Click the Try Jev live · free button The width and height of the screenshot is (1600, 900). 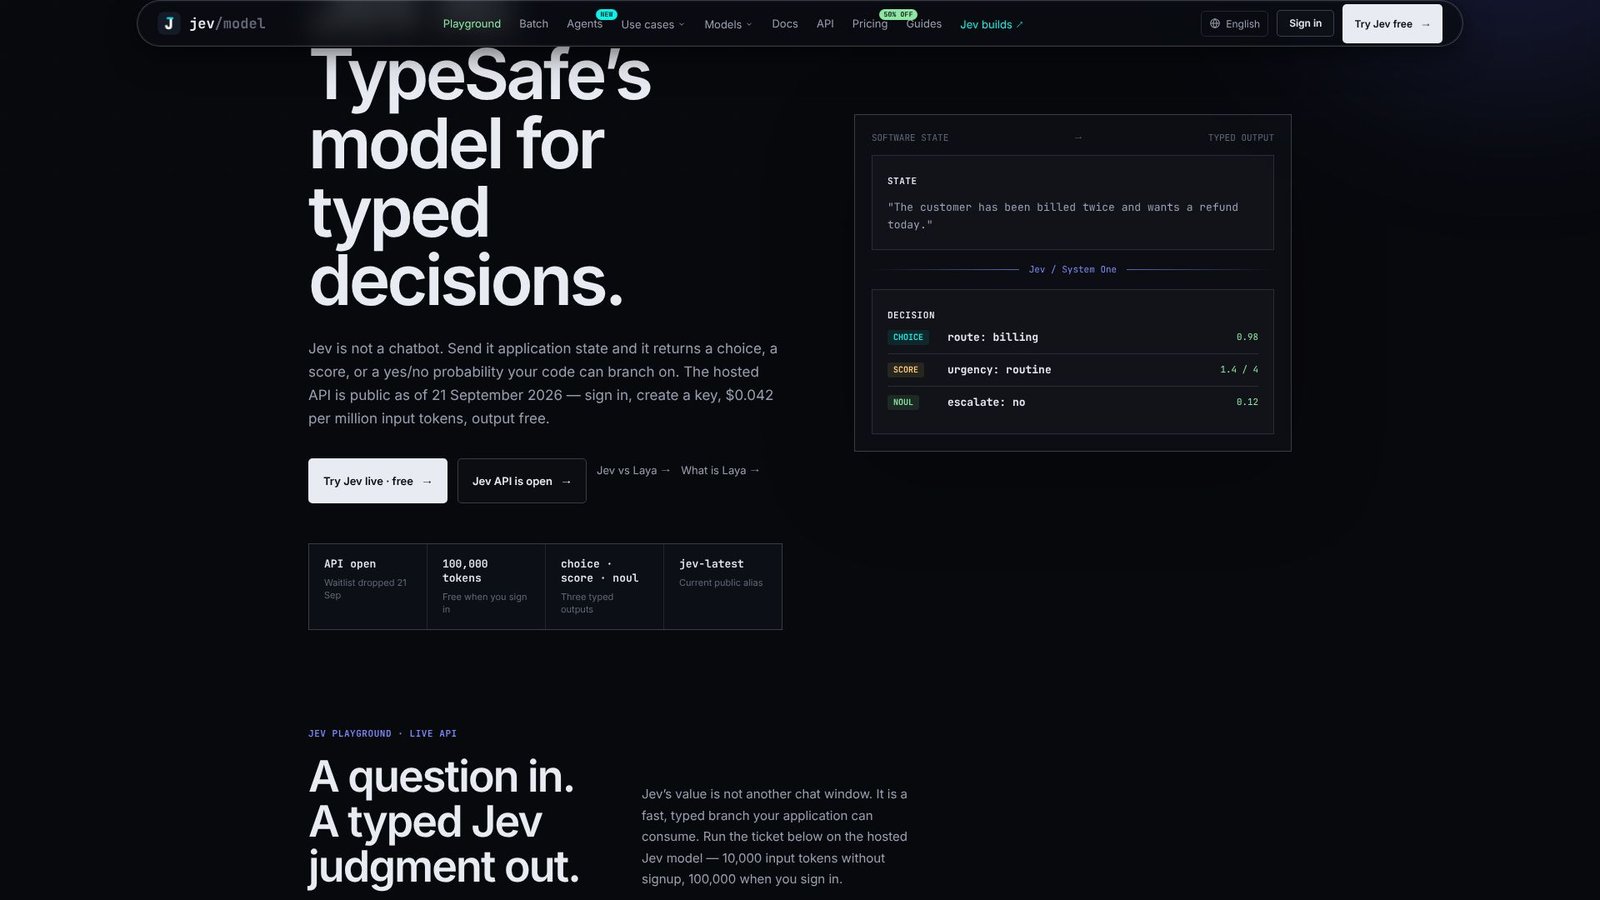378,481
